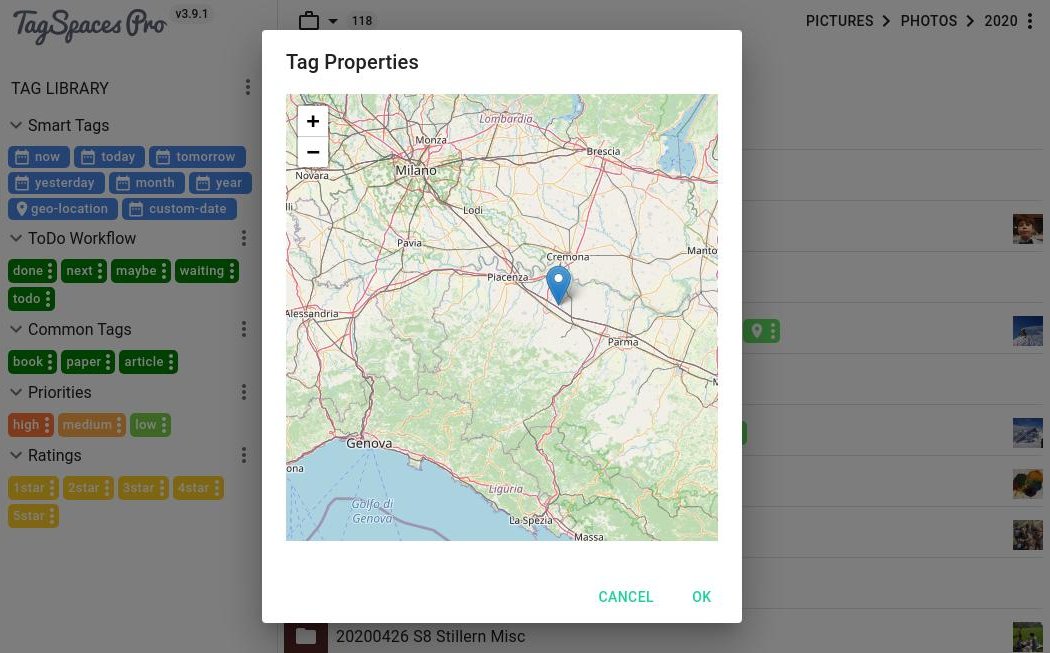The image size is (1050, 653).
Task: Click the briefcase location icon
Action: [x=309, y=21]
